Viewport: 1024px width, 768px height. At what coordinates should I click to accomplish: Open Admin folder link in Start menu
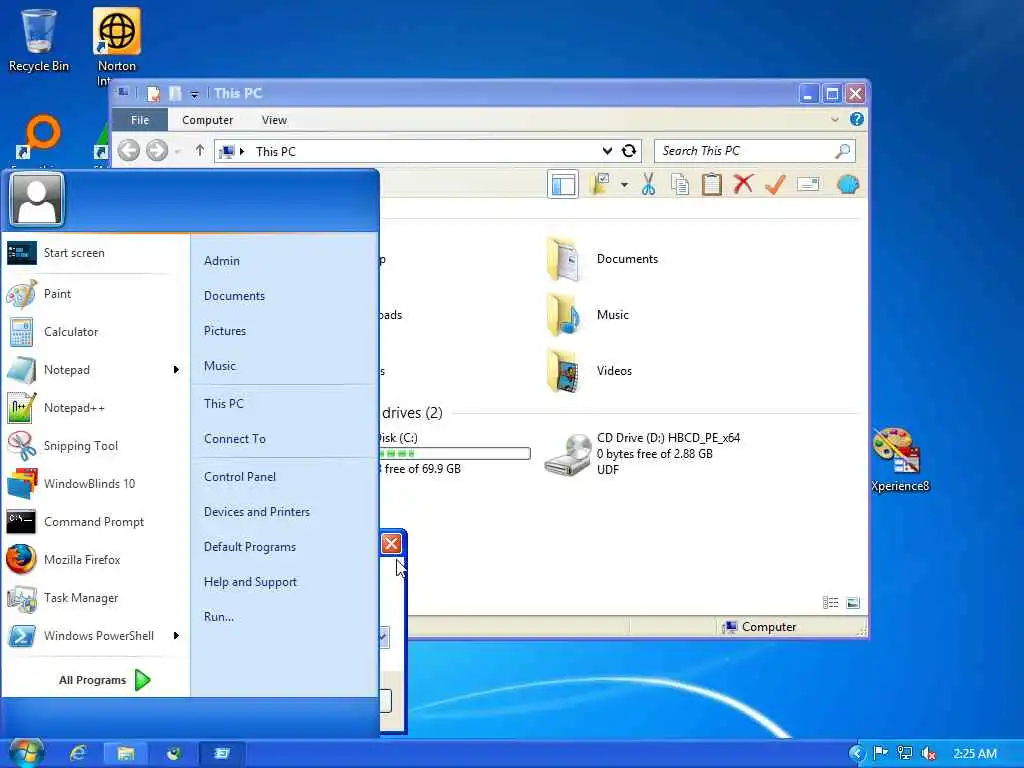pos(221,261)
